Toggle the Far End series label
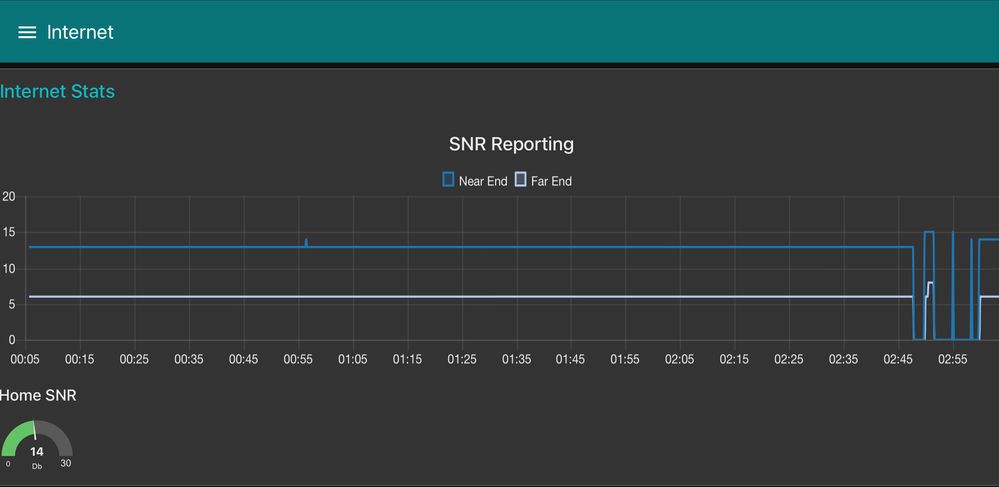The width and height of the screenshot is (999, 487). [x=551, y=181]
